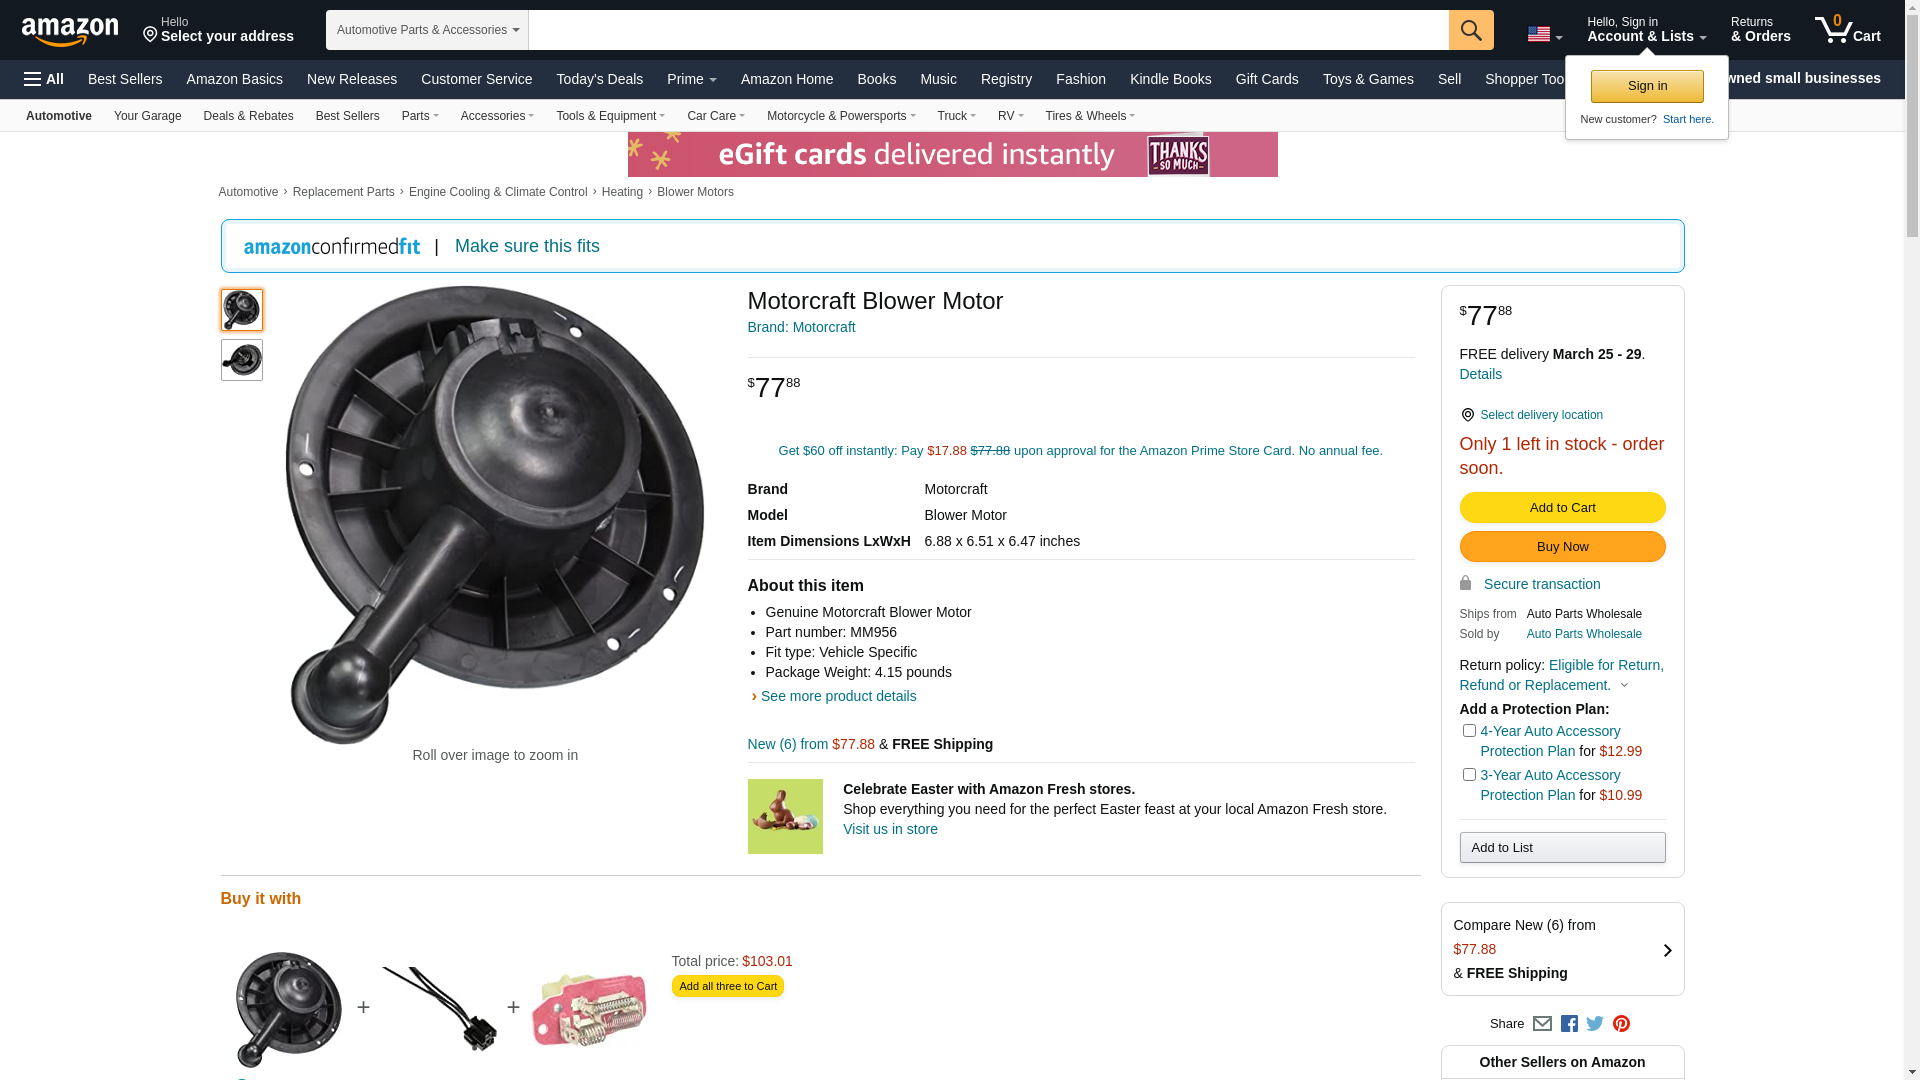Image resolution: width=1920 pixels, height=1080 pixels.
Task: Share product on Twitter icon
Action: pos(1595,1023)
